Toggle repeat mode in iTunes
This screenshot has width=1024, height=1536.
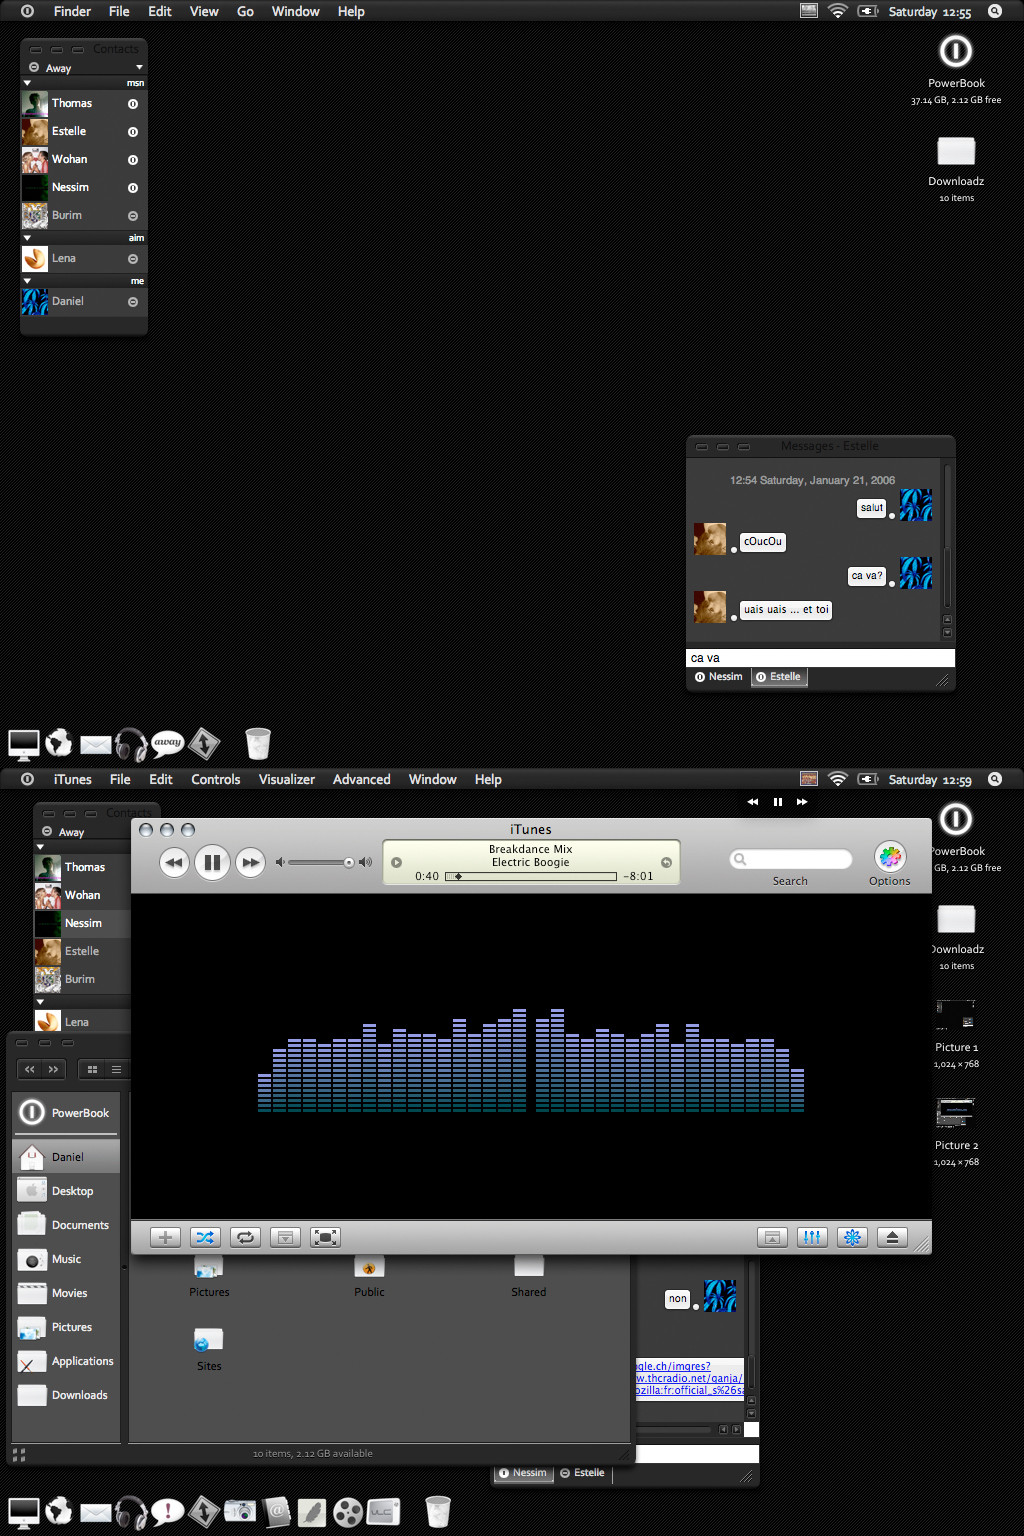coord(245,1237)
